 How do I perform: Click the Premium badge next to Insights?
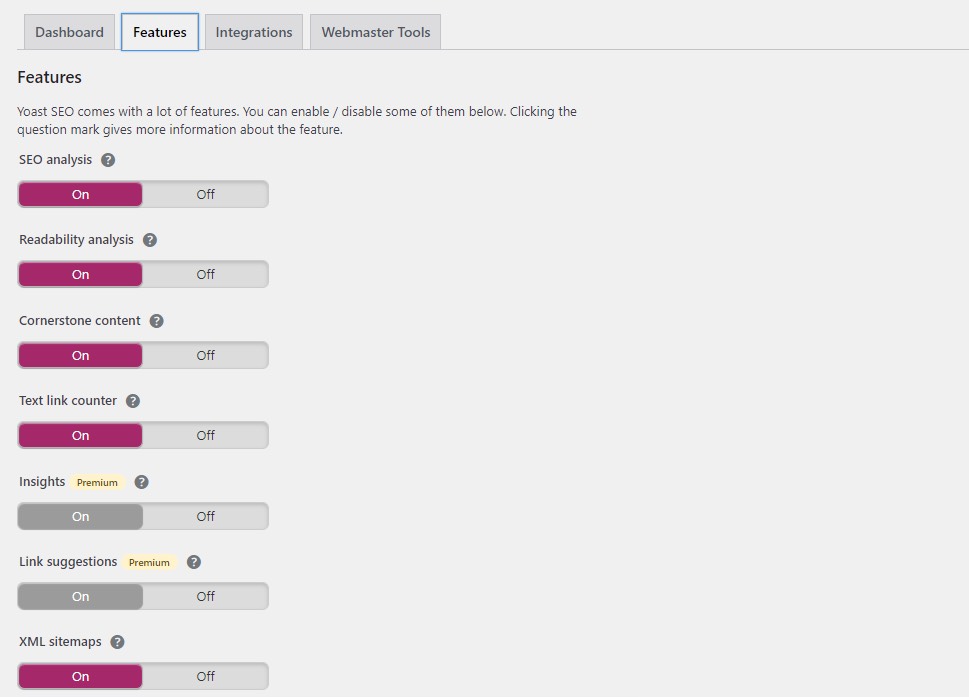point(97,482)
